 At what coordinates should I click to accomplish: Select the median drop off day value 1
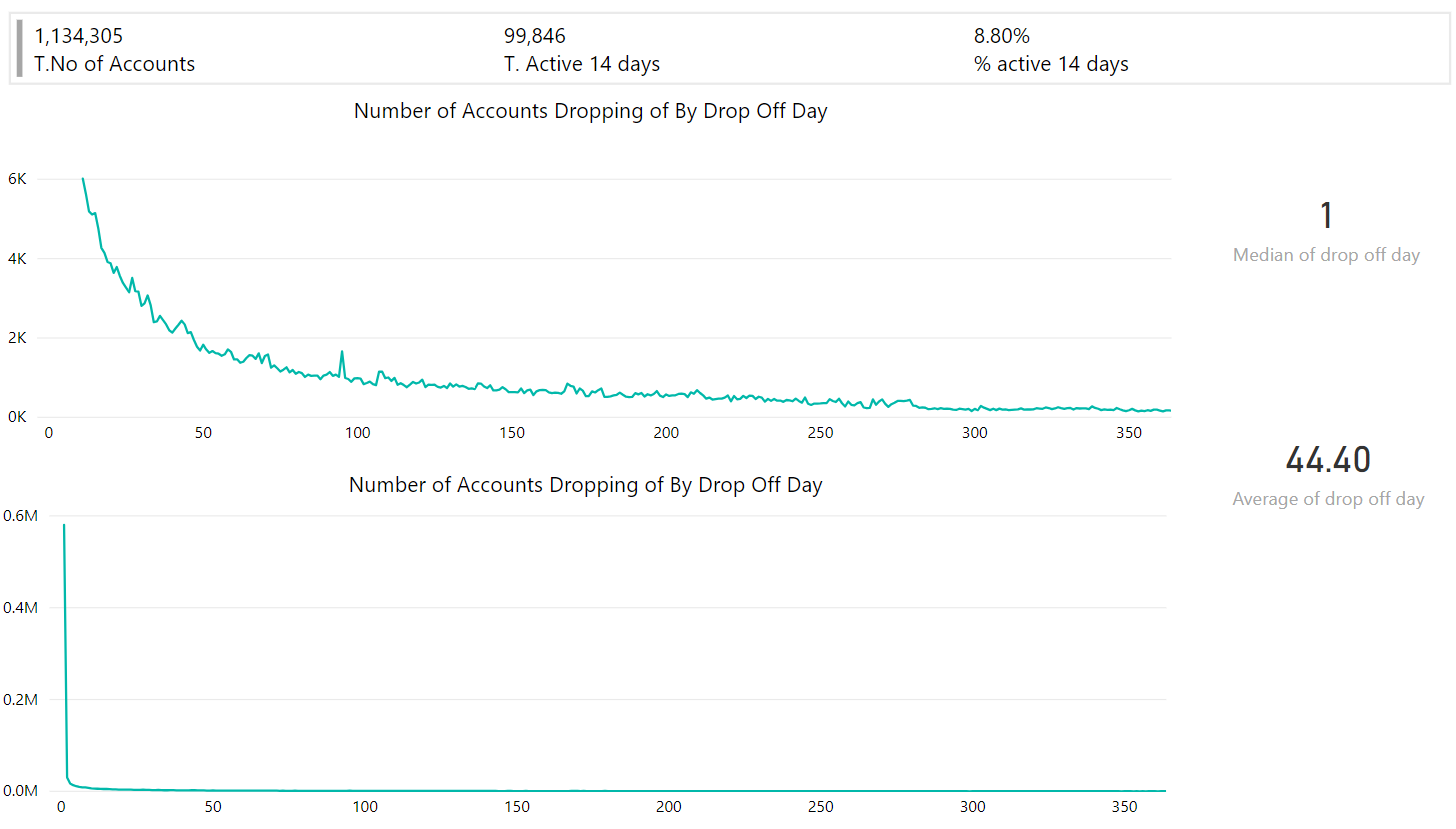(1326, 216)
